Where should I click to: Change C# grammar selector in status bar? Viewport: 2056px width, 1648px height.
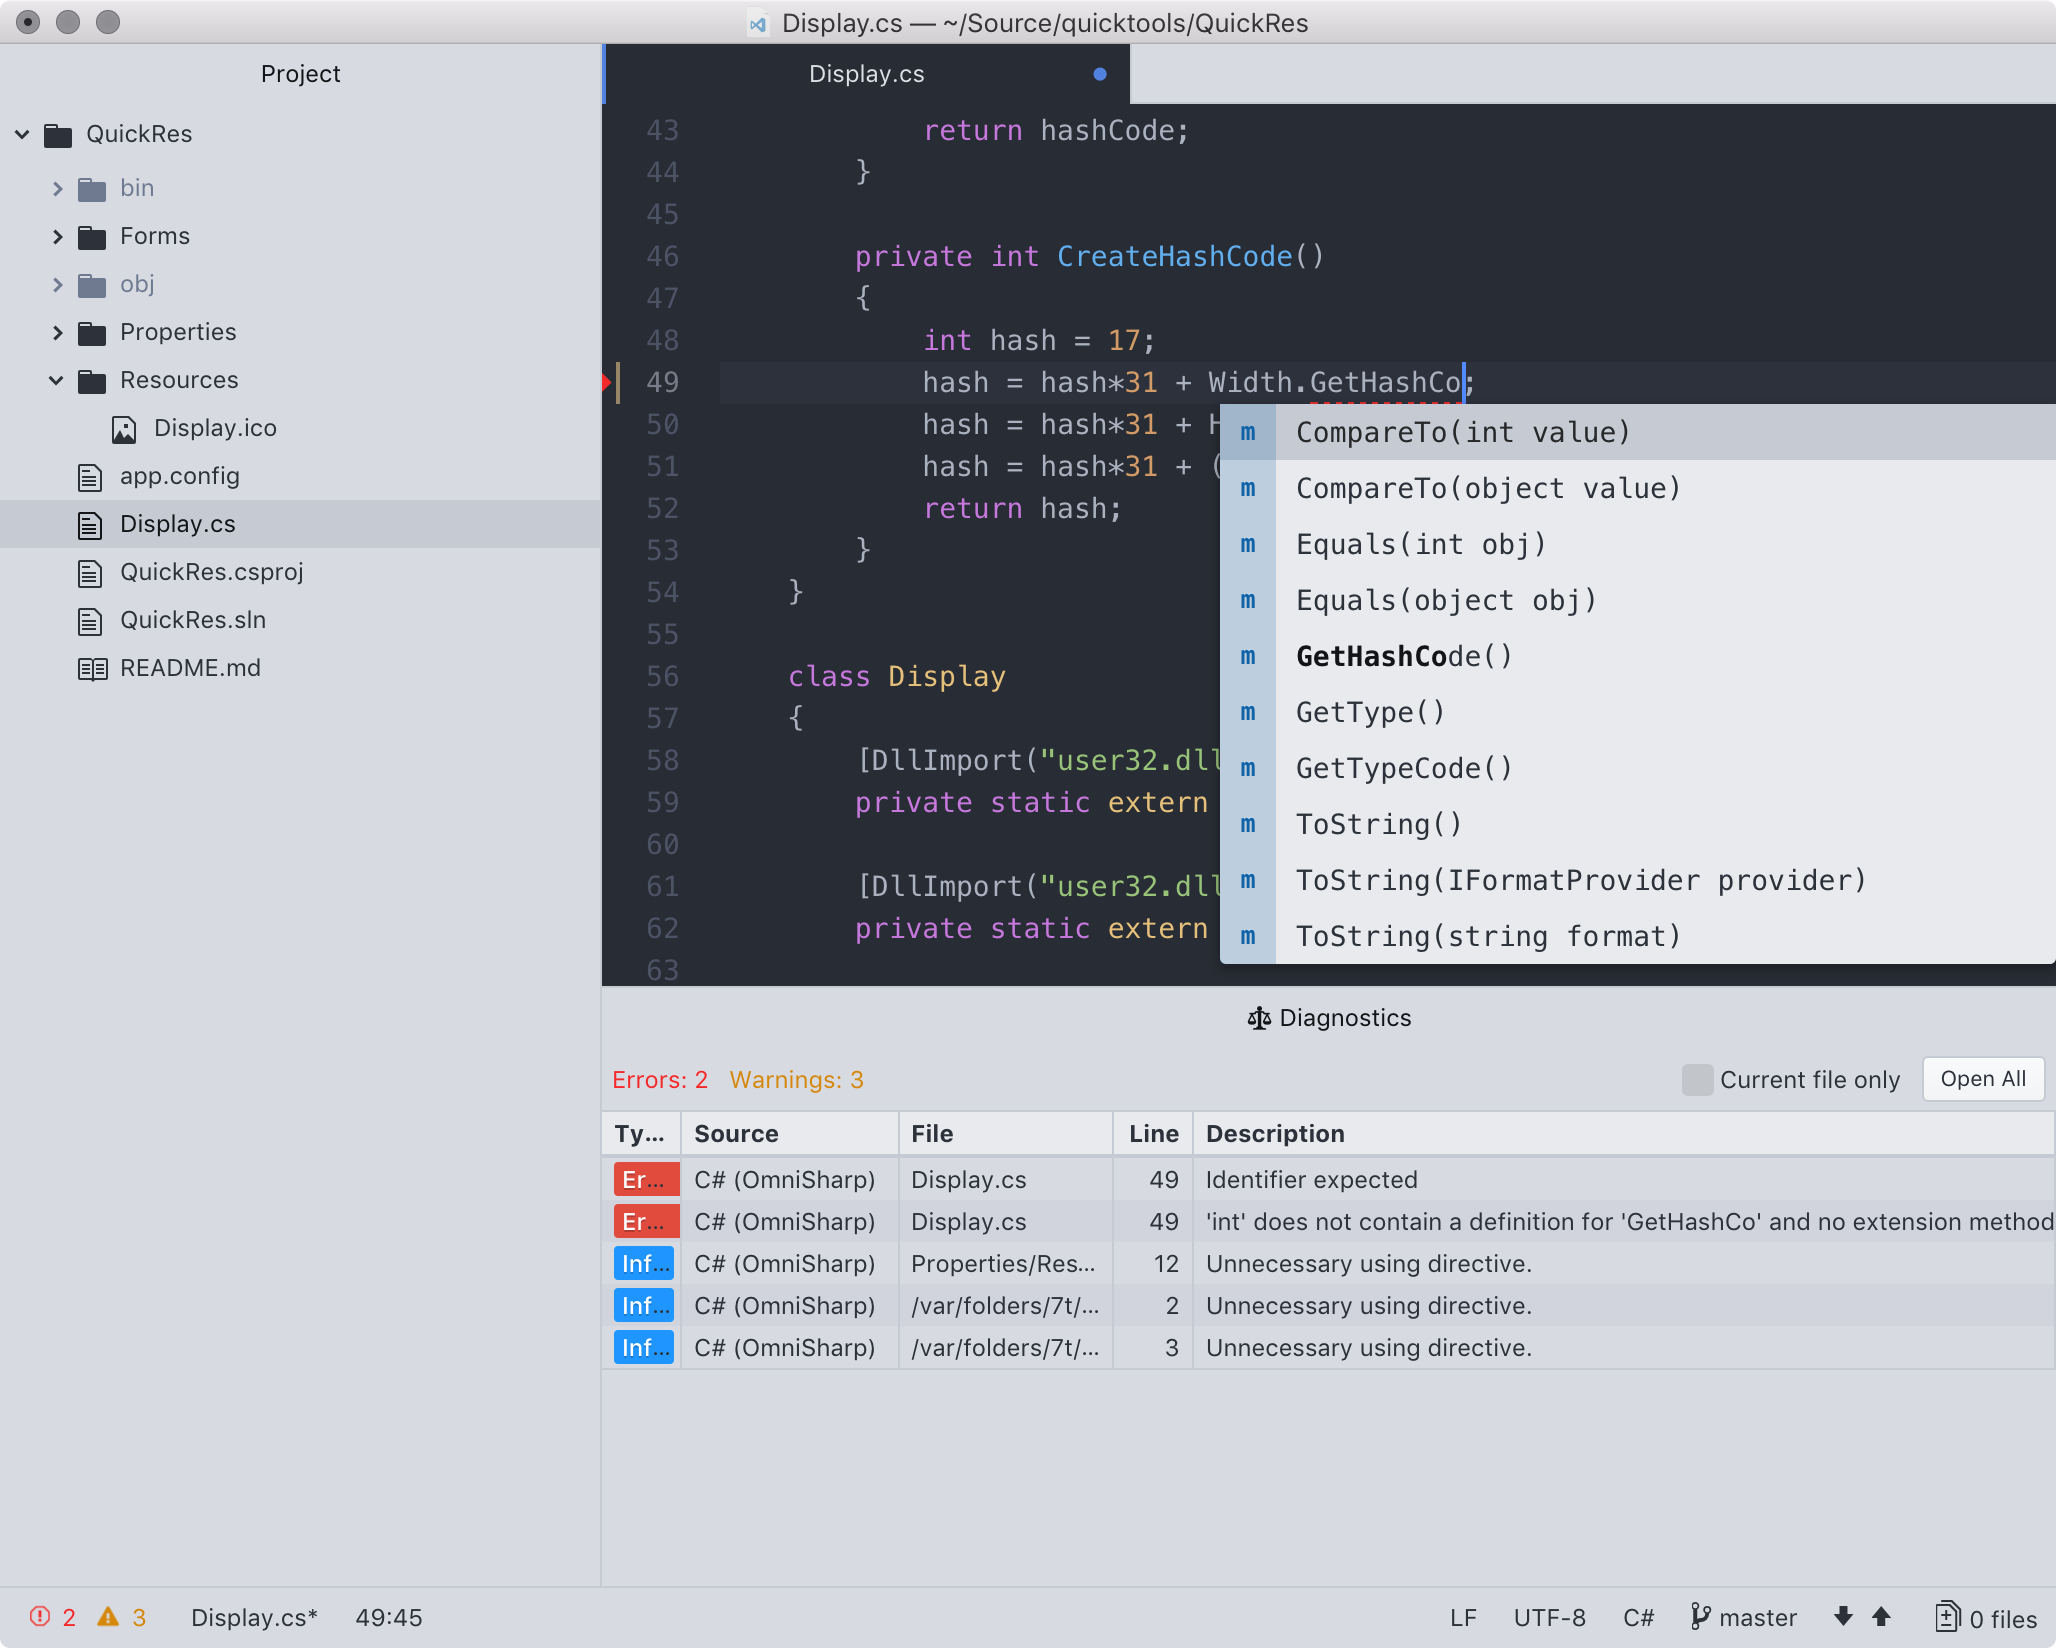[1638, 1618]
